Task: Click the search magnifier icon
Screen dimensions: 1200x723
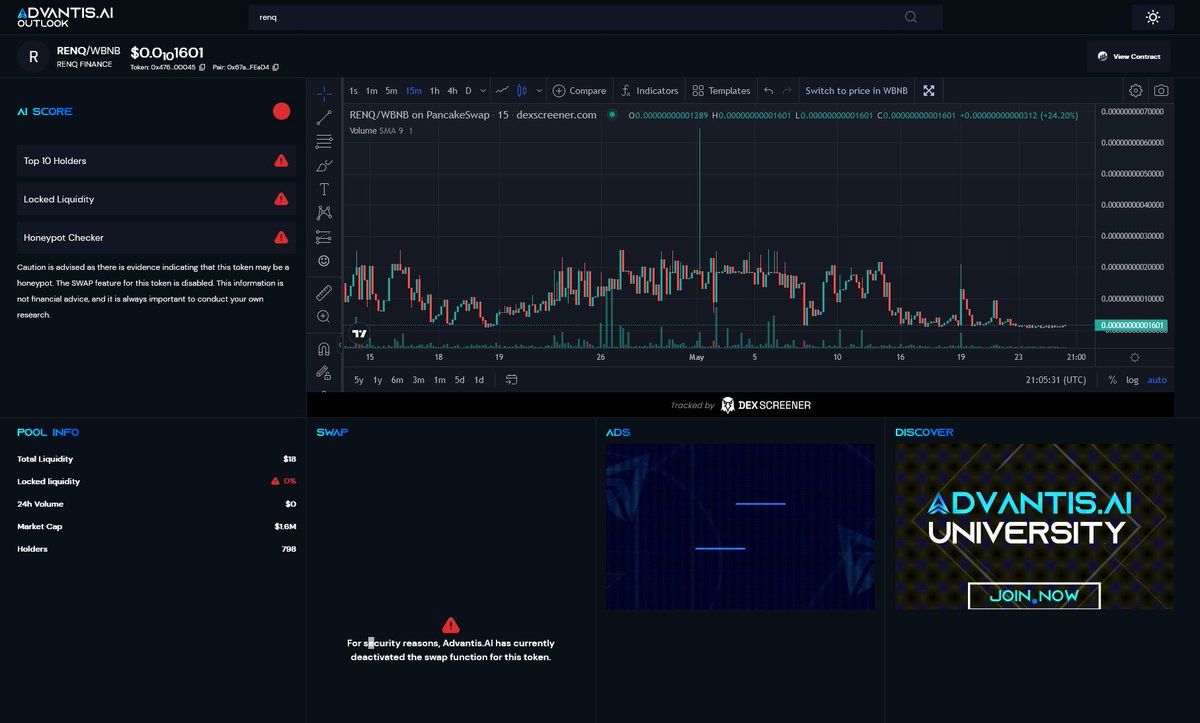Action: pos(910,17)
